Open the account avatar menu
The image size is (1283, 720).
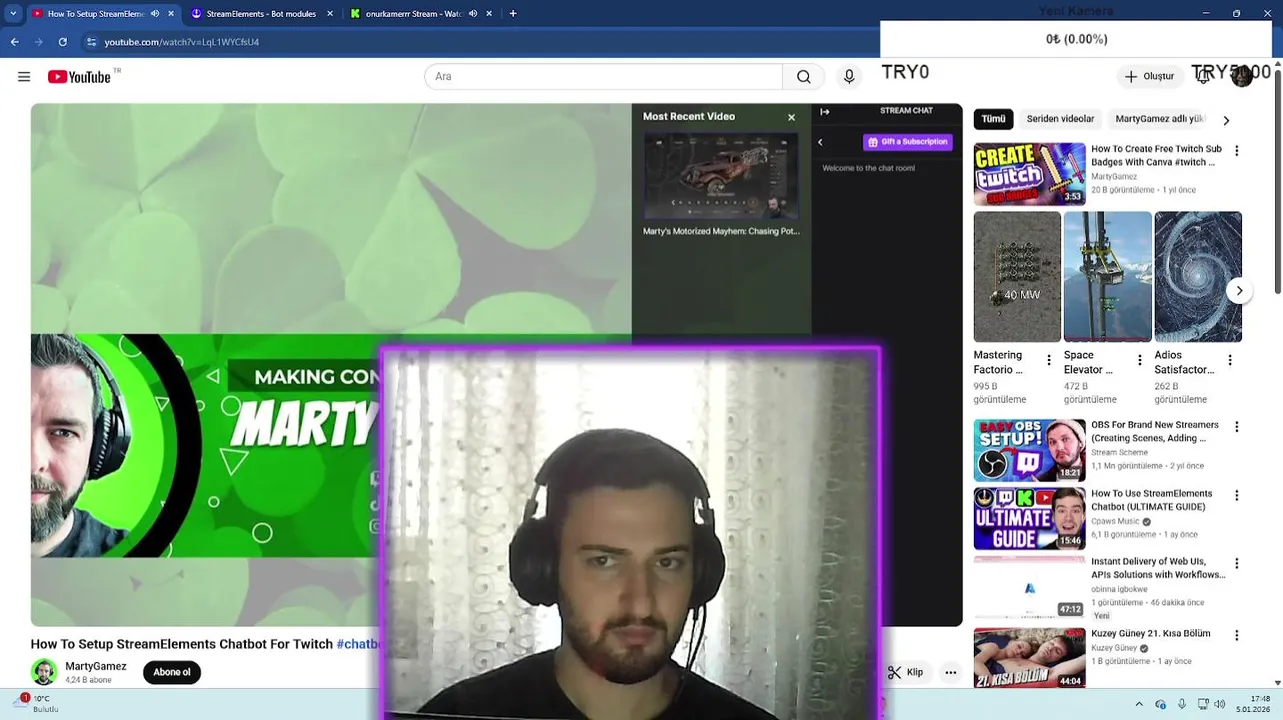coord(1242,76)
